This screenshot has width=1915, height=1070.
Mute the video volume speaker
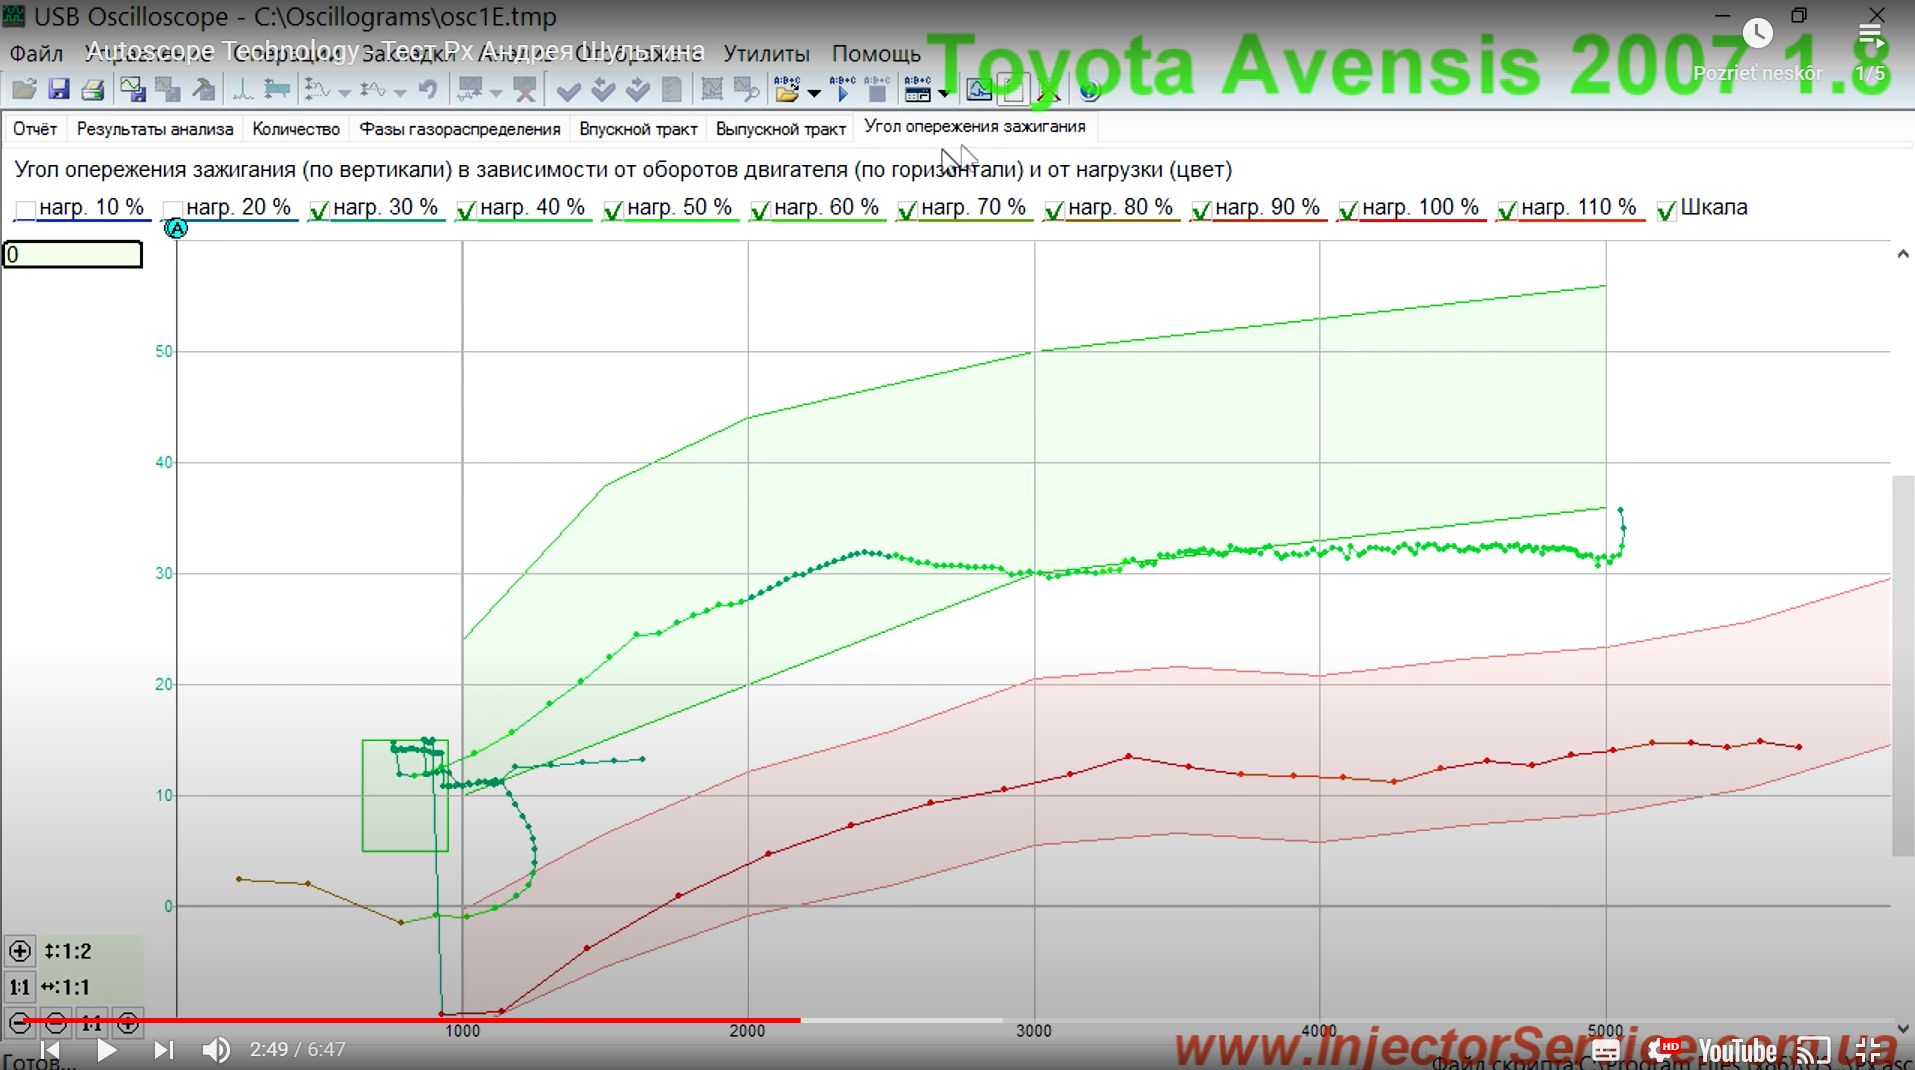216,1050
